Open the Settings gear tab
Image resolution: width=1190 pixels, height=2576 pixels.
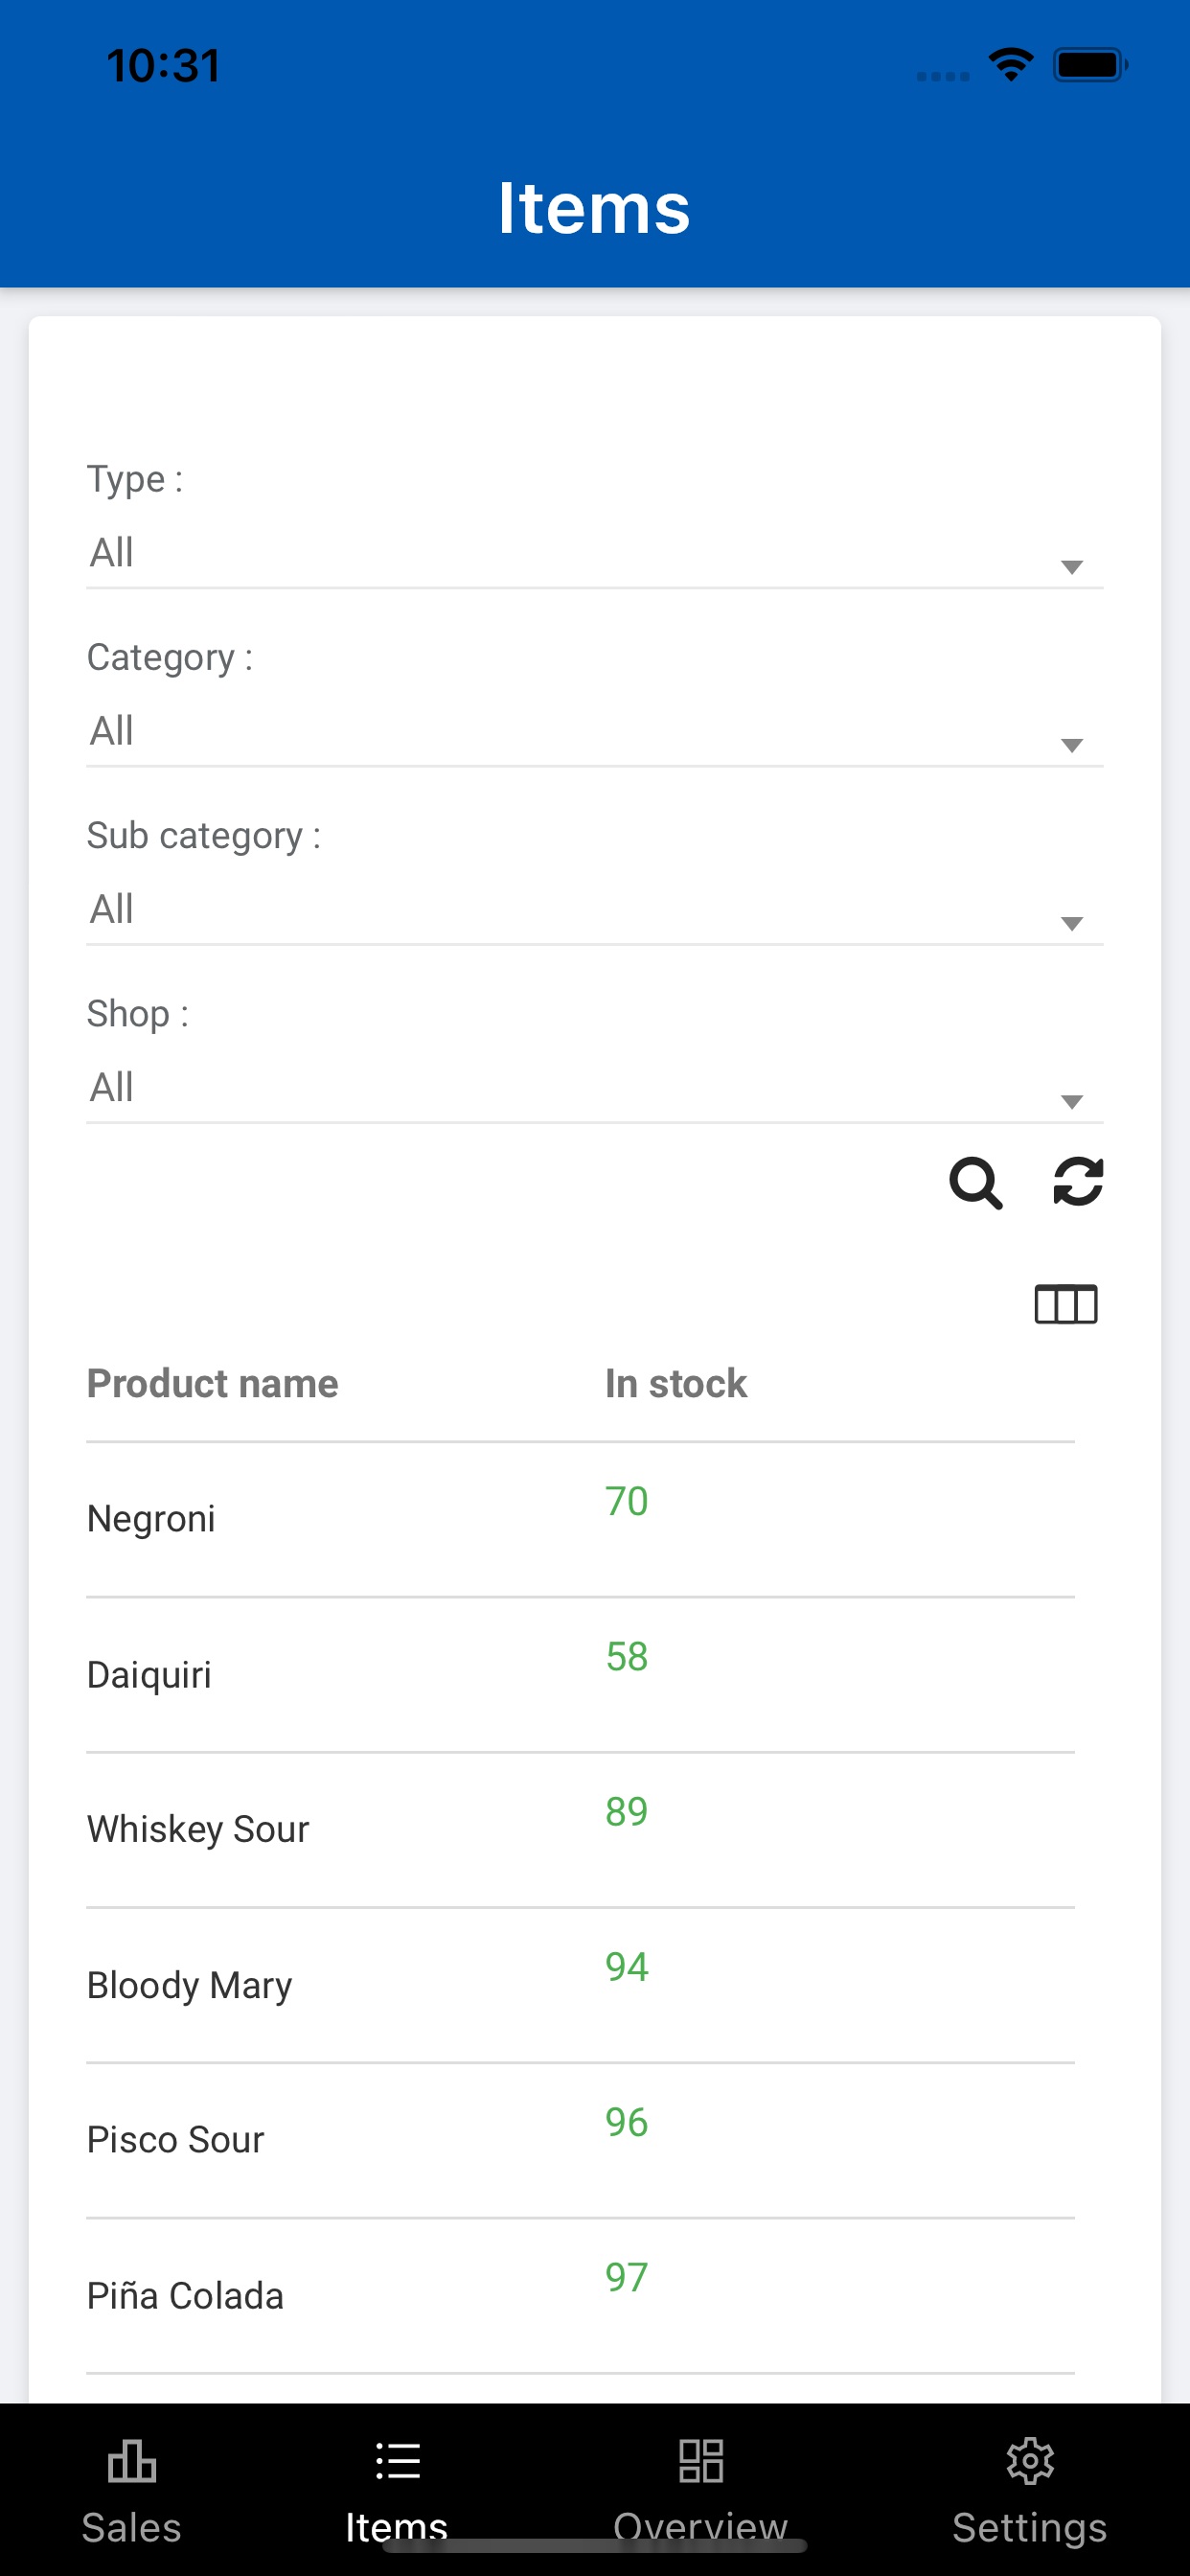(1029, 2491)
